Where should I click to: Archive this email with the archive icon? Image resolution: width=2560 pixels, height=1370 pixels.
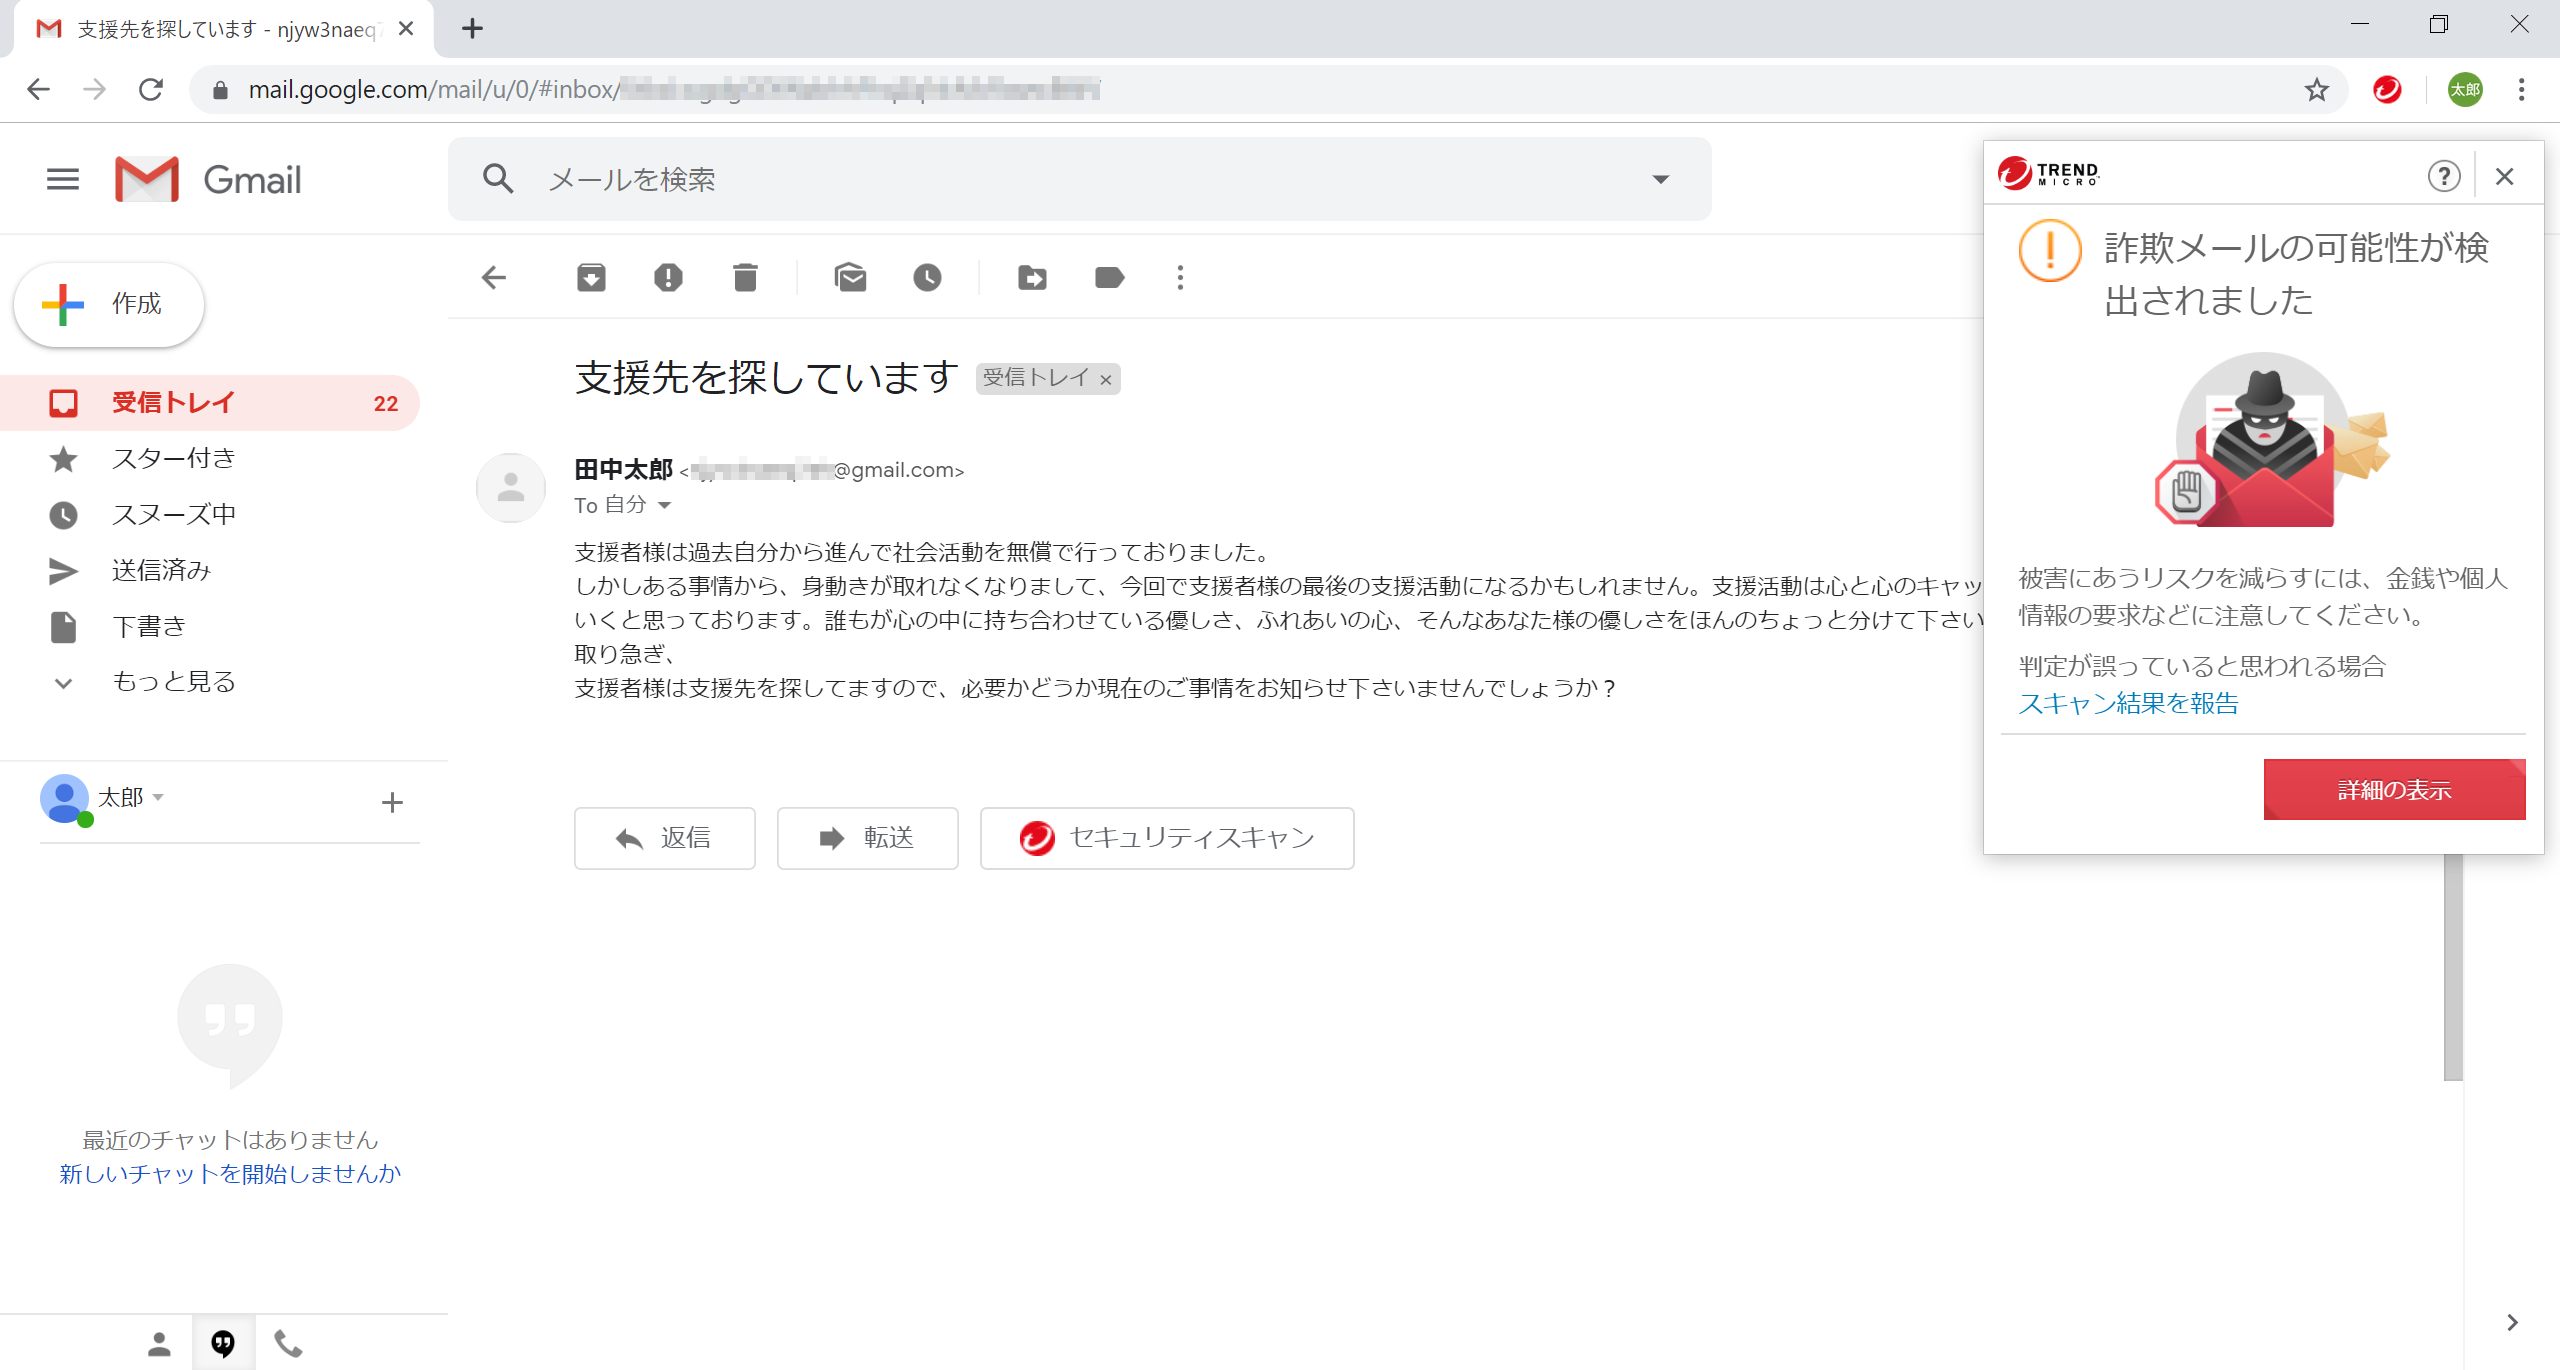(x=591, y=277)
